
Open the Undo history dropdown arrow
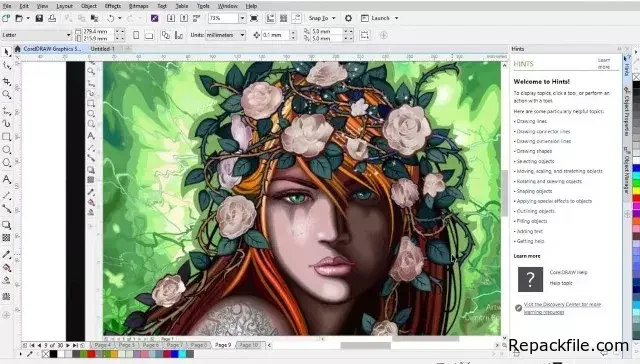coord(120,18)
